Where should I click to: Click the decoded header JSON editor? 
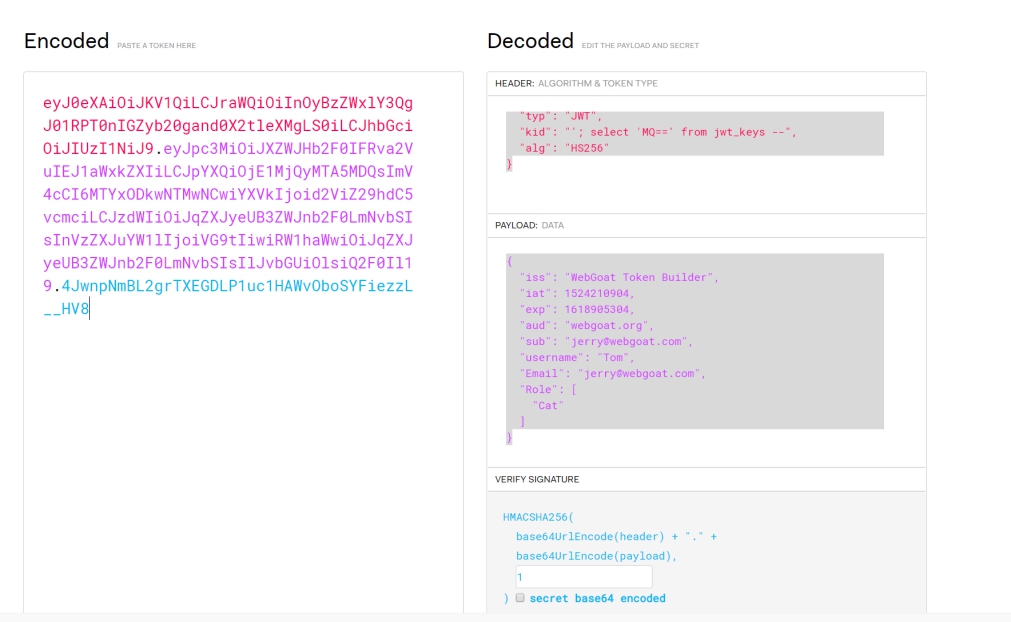click(x=694, y=141)
